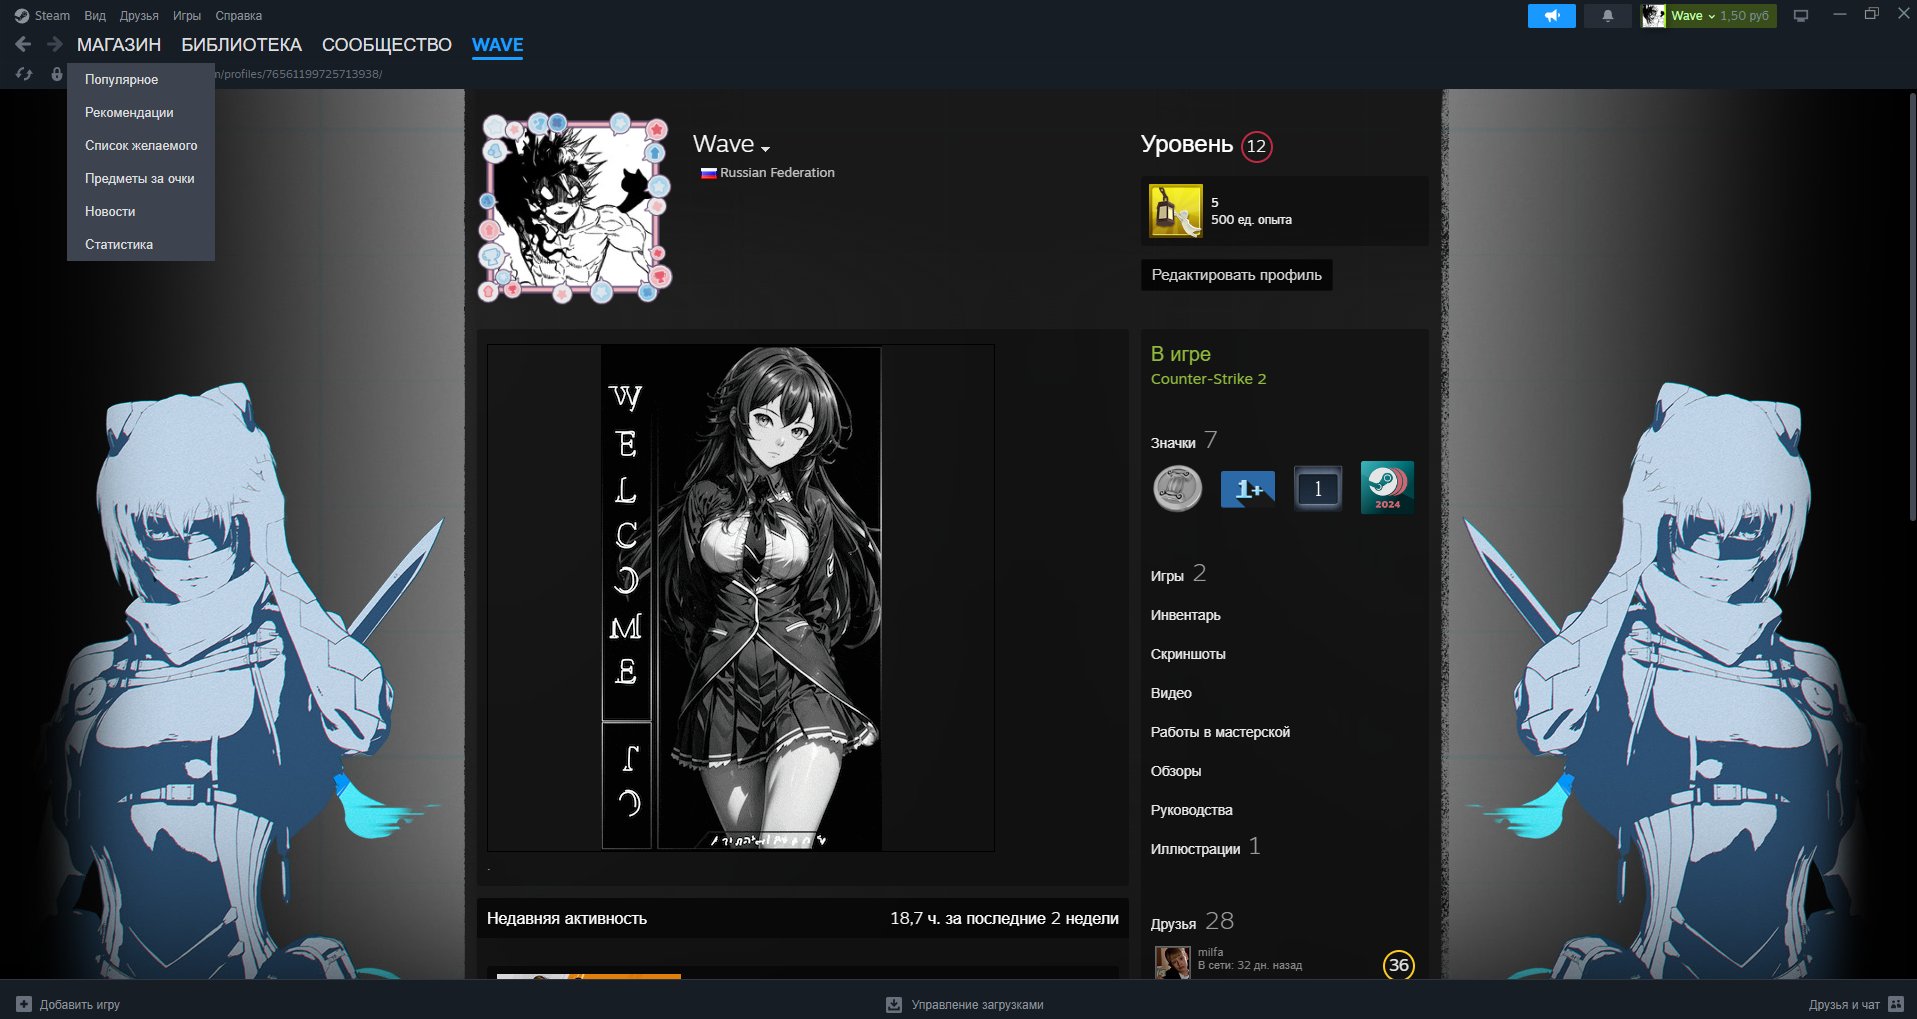Choose Статистика in the dropdown menu
The width and height of the screenshot is (1917, 1019).
119,244
